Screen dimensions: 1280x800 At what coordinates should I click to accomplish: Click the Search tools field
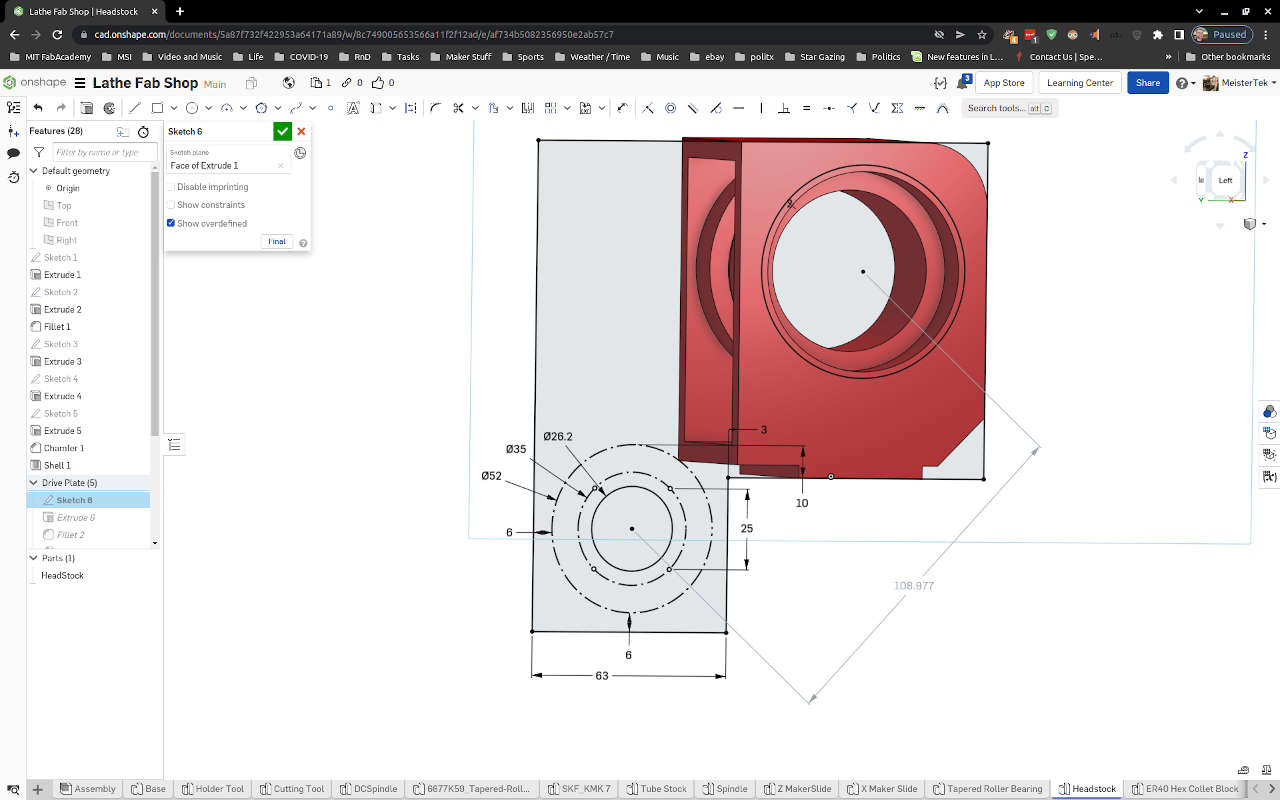coord(1010,108)
